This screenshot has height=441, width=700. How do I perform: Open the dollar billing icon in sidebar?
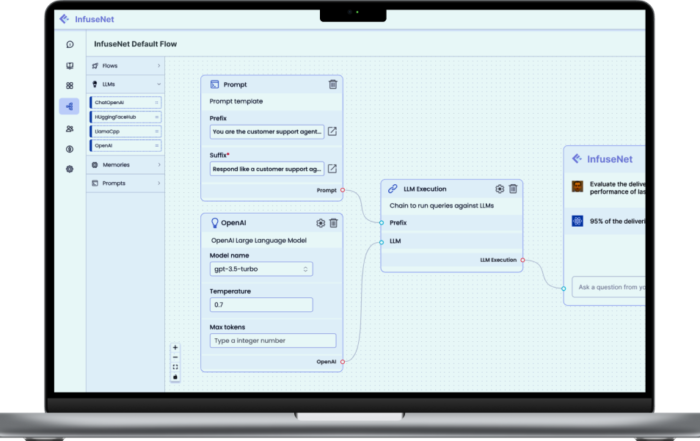coord(70,149)
